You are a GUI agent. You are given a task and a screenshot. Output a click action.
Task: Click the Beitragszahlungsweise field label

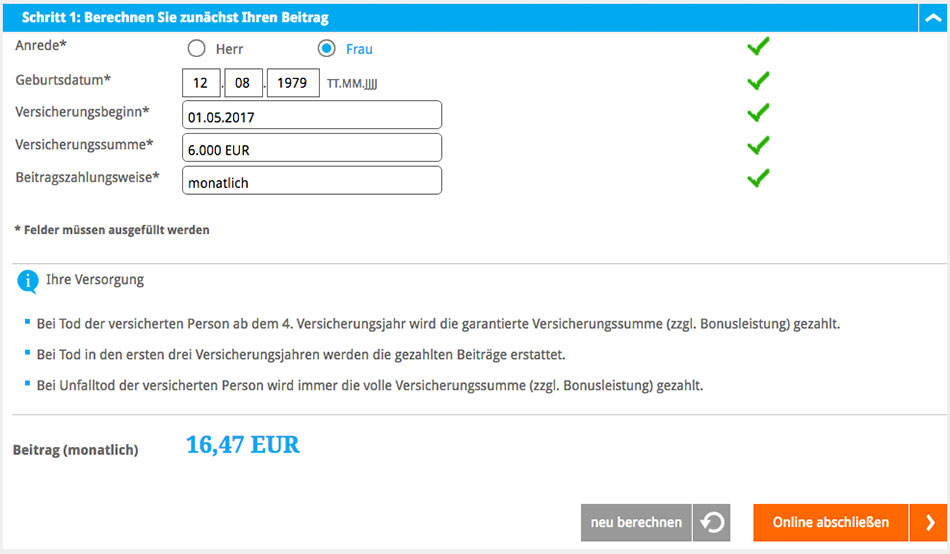87,178
